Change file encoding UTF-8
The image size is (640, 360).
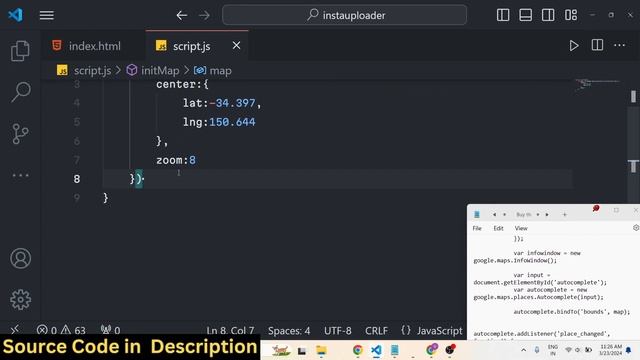point(338,330)
